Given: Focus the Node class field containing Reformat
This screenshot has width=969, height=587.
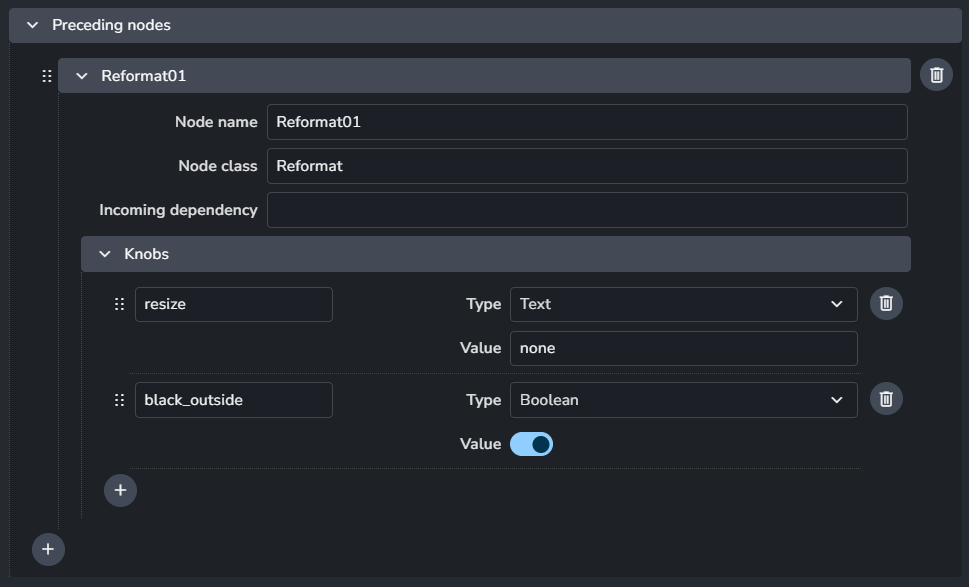Looking at the screenshot, I should click(x=586, y=166).
